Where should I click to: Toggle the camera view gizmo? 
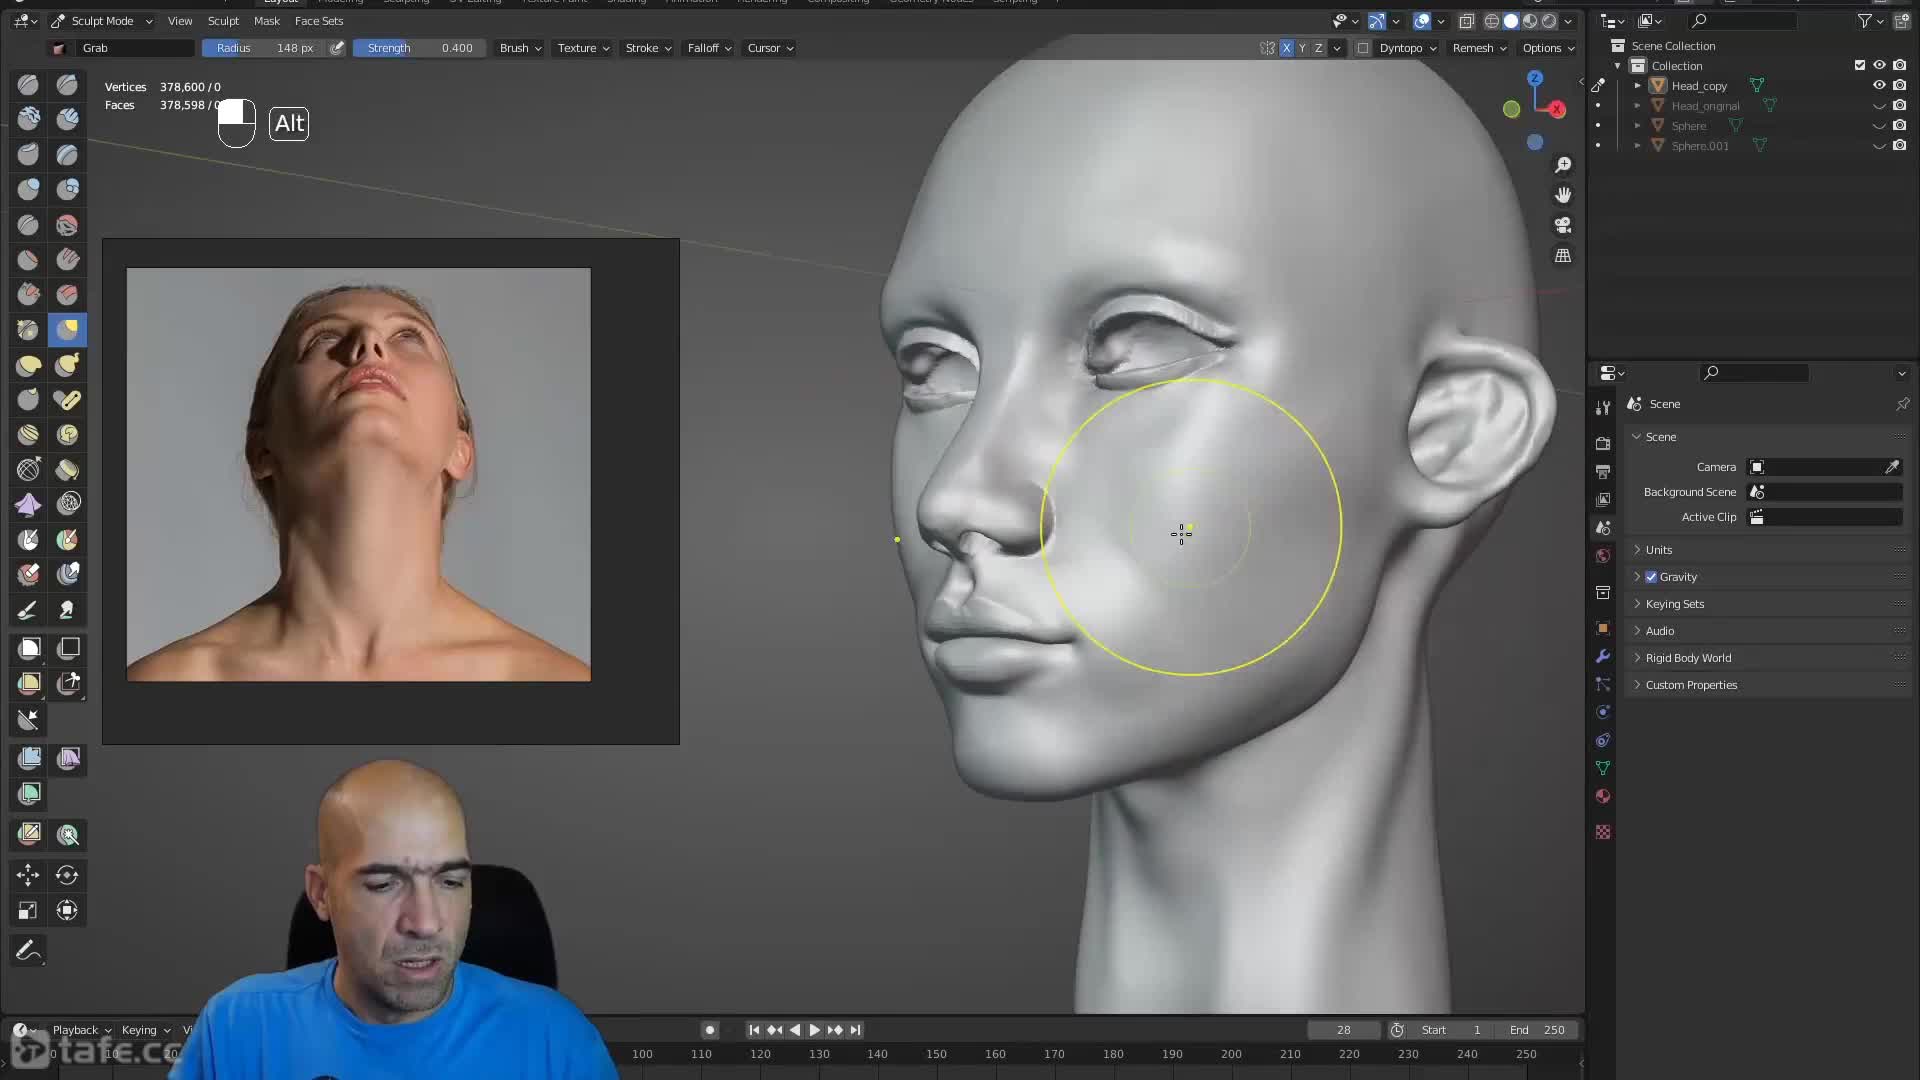(x=1563, y=225)
